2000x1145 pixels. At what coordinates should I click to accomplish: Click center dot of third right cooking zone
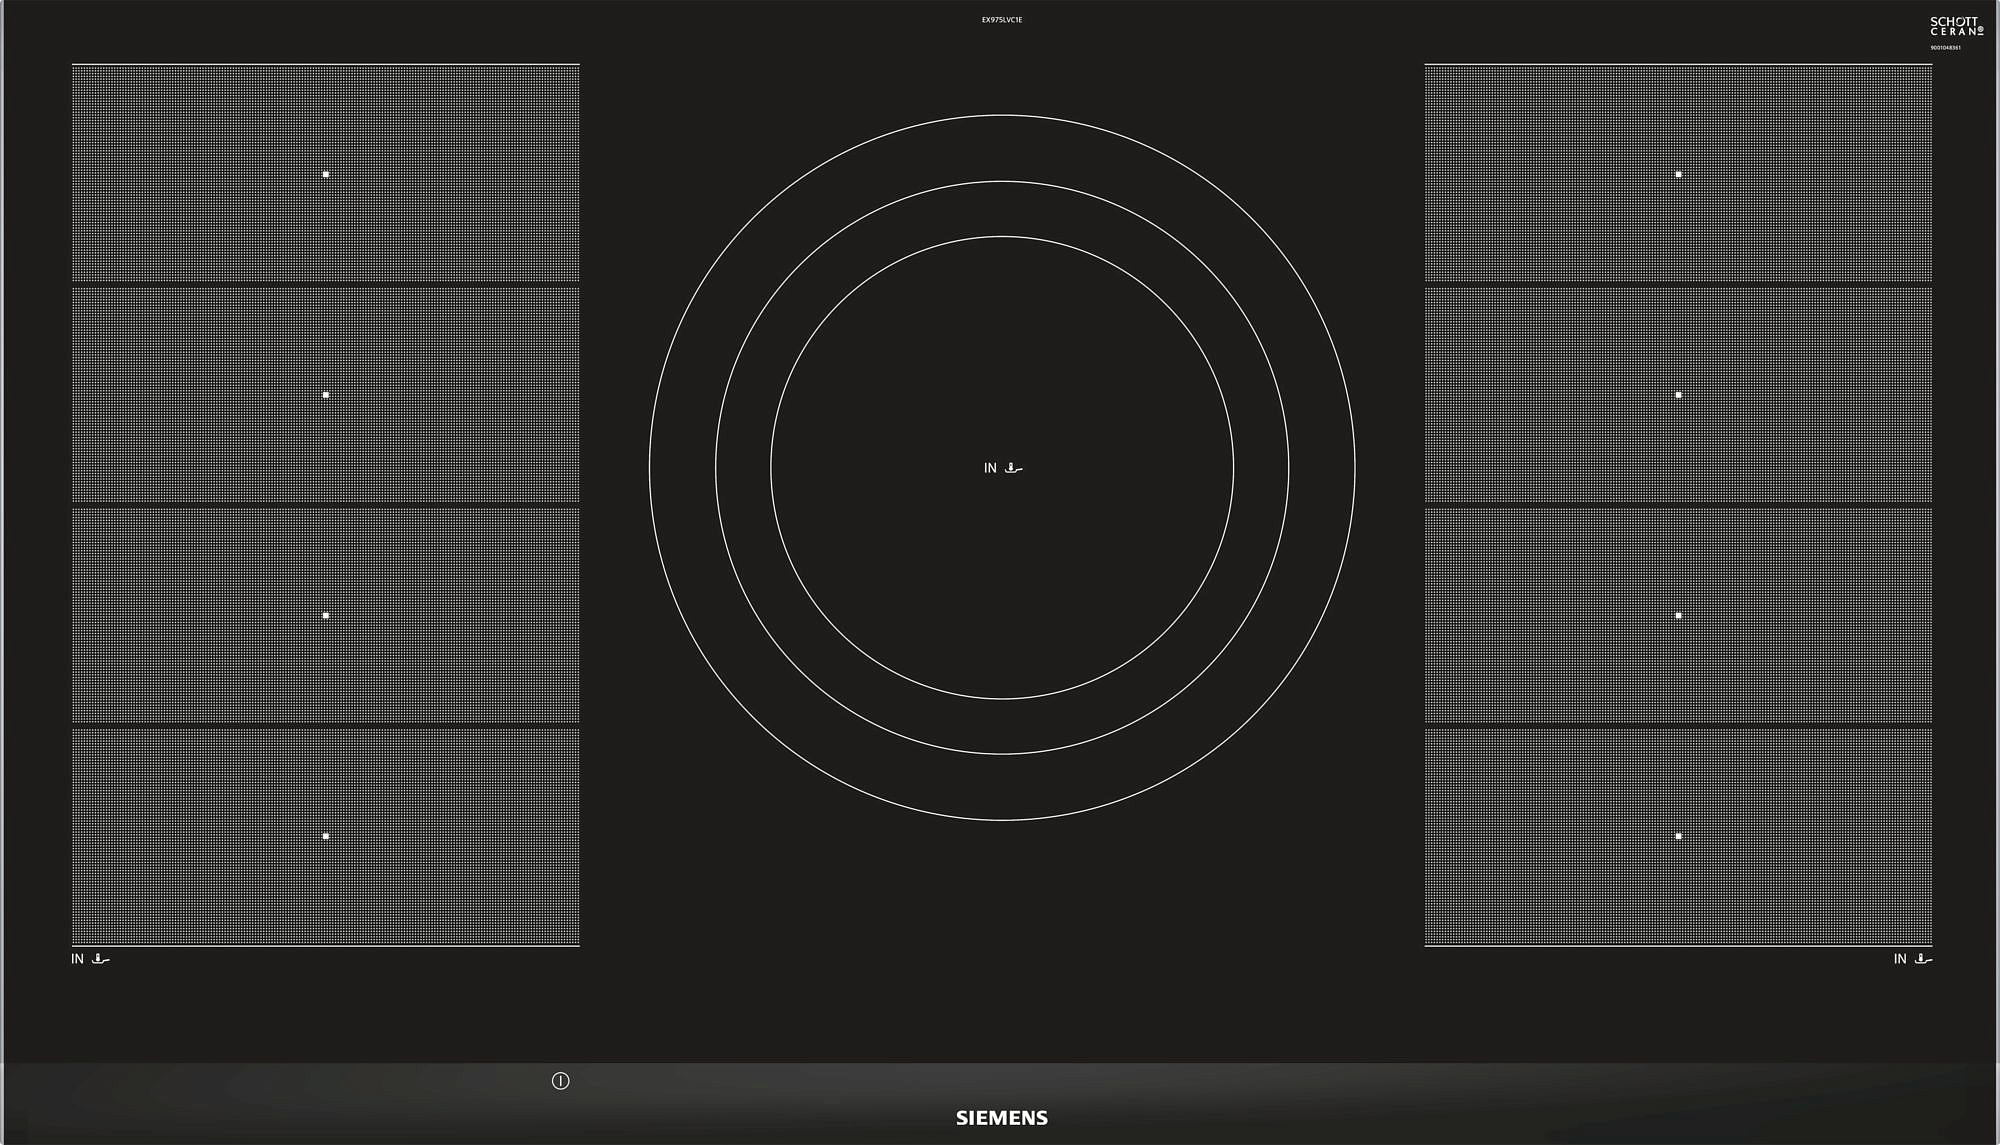1678,616
